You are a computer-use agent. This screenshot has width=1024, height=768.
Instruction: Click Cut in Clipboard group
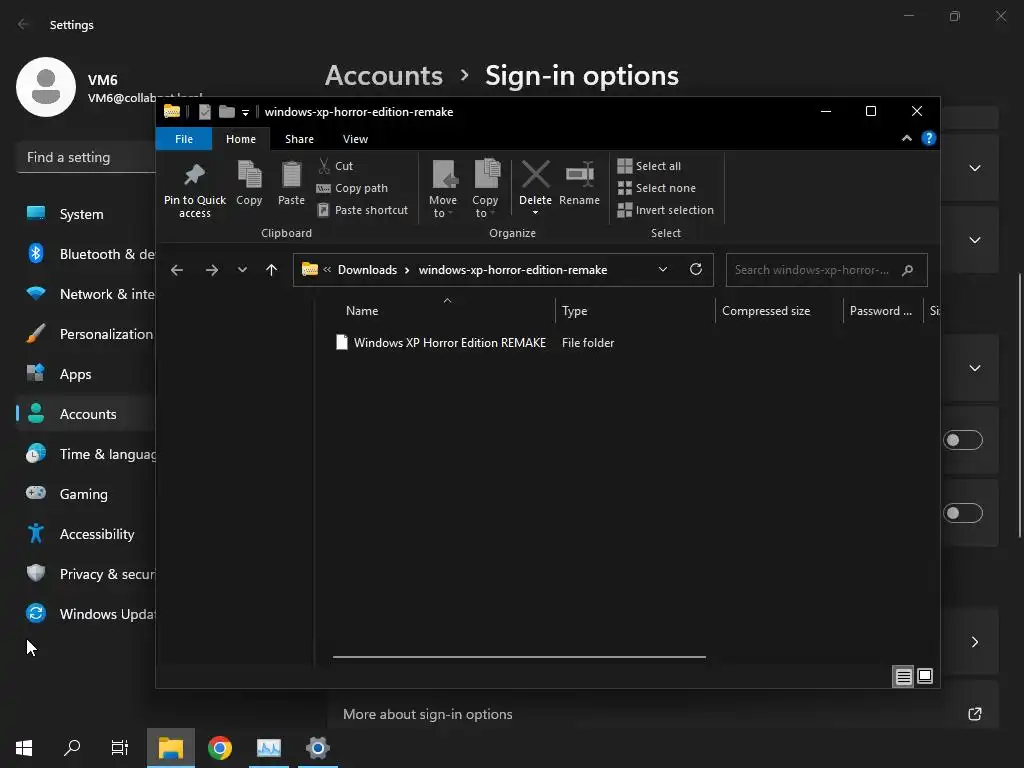[x=336, y=166]
